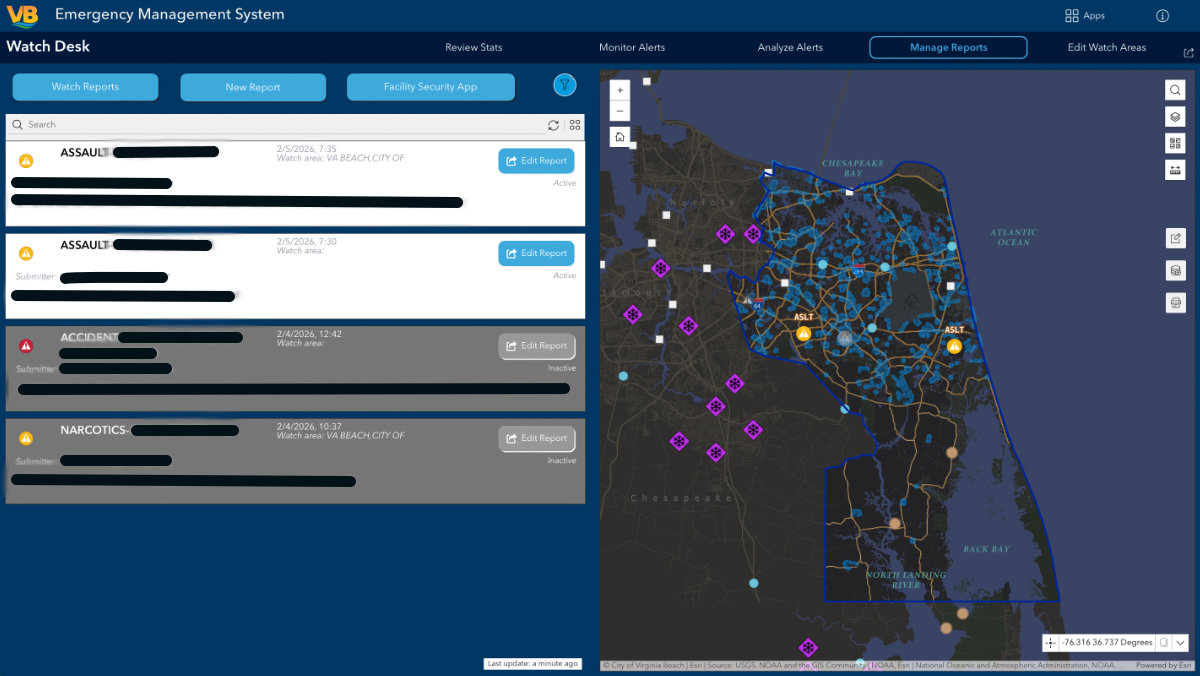Screen dimensions: 1200x676
Task: Click the edit icon on the map sidebar
Action: (1175, 238)
